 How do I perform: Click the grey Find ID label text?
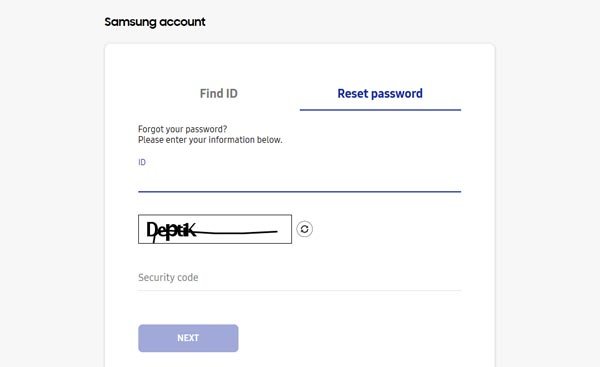tap(218, 93)
